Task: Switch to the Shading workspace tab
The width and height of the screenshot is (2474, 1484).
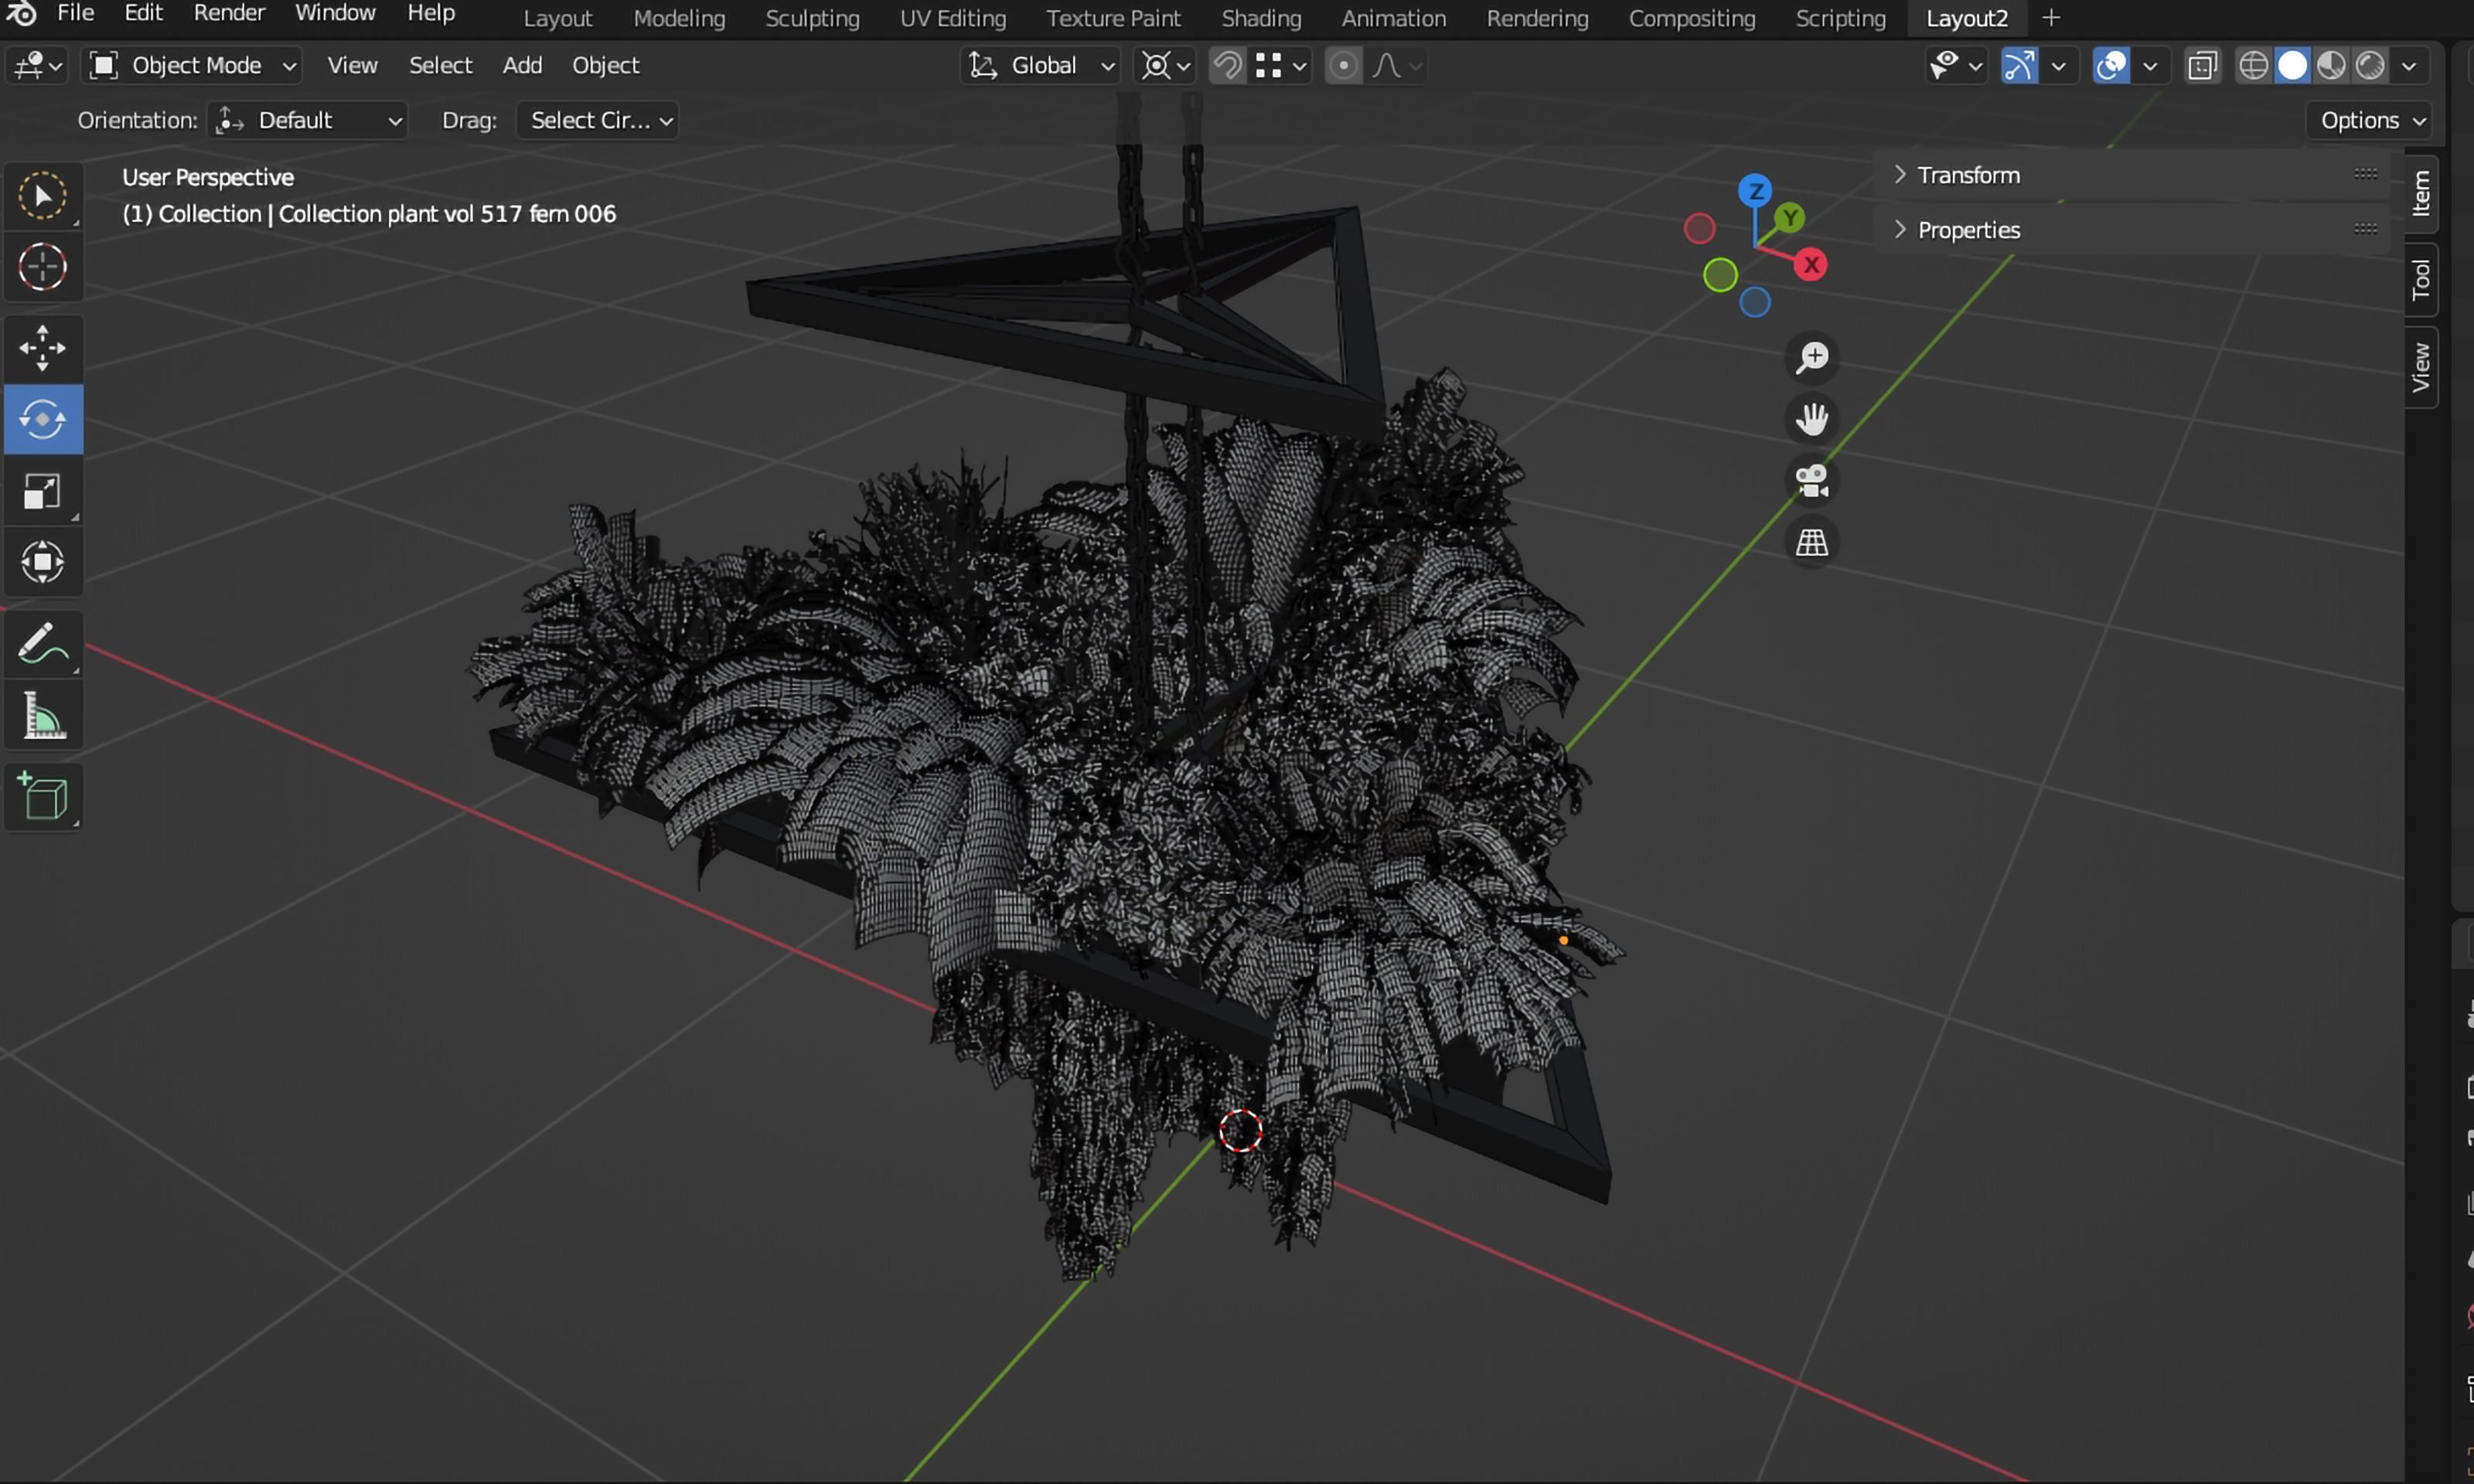Action: pos(1261,18)
